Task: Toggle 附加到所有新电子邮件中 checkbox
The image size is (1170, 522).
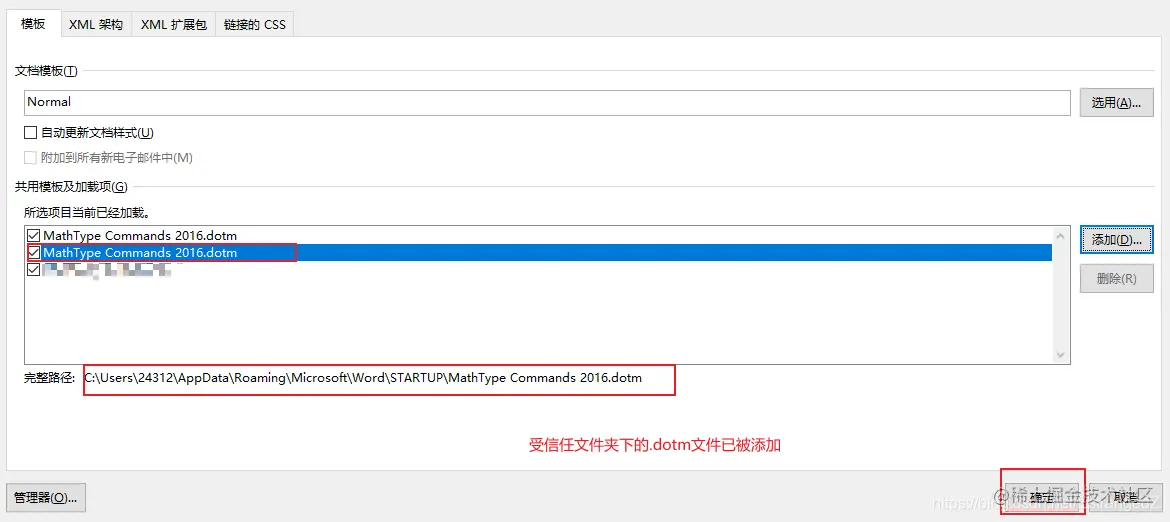Action: tap(31, 157)
